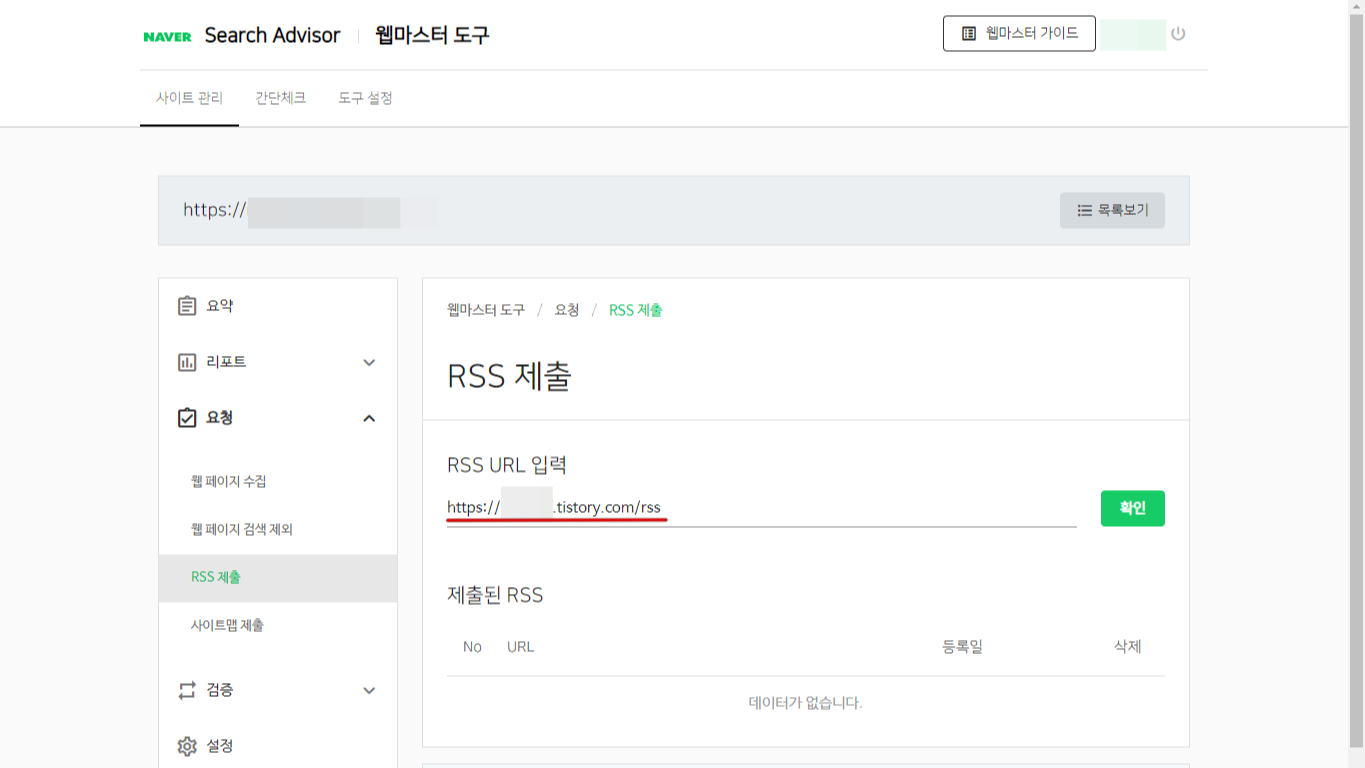
Task: Open 사이트맵 제출 submenu
Action: pos(228,625)
